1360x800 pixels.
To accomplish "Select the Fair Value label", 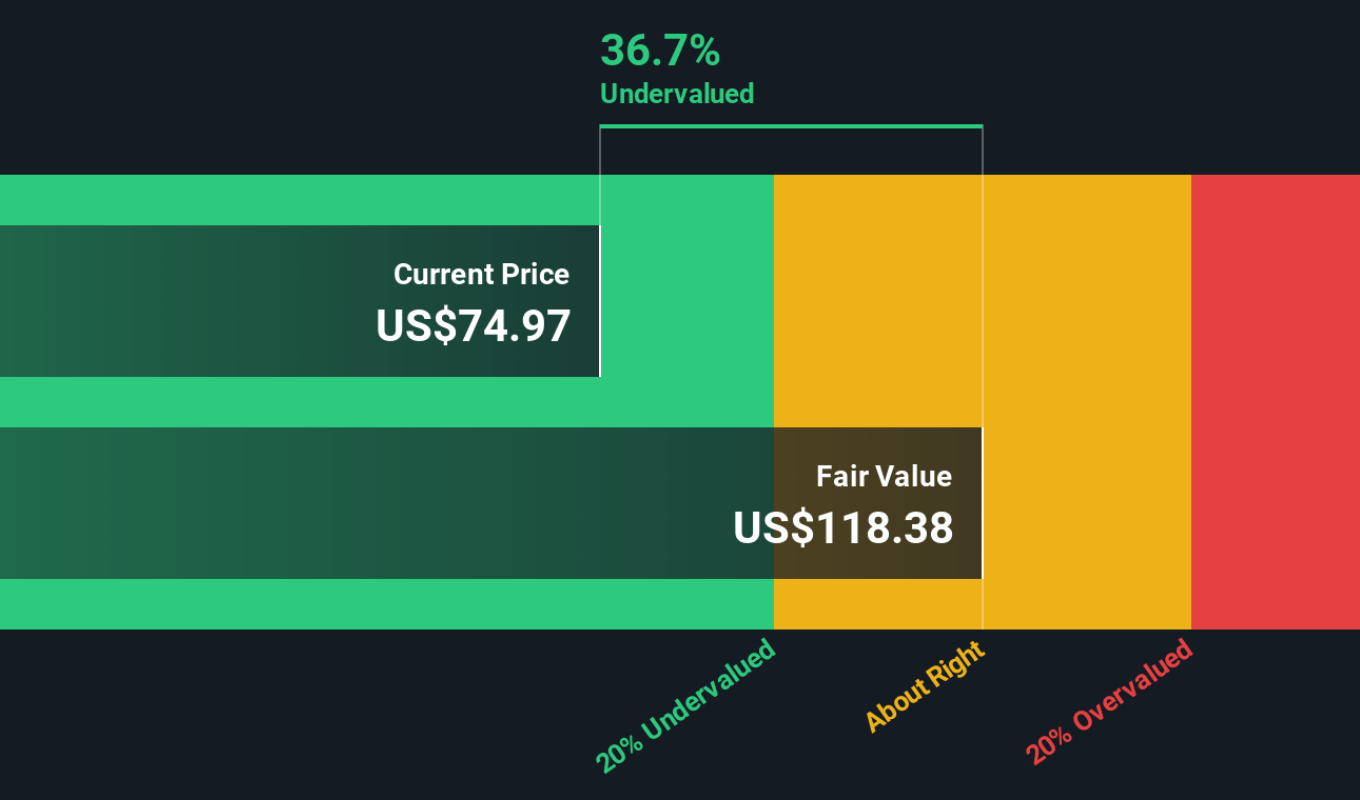I will tap(884, 476).
